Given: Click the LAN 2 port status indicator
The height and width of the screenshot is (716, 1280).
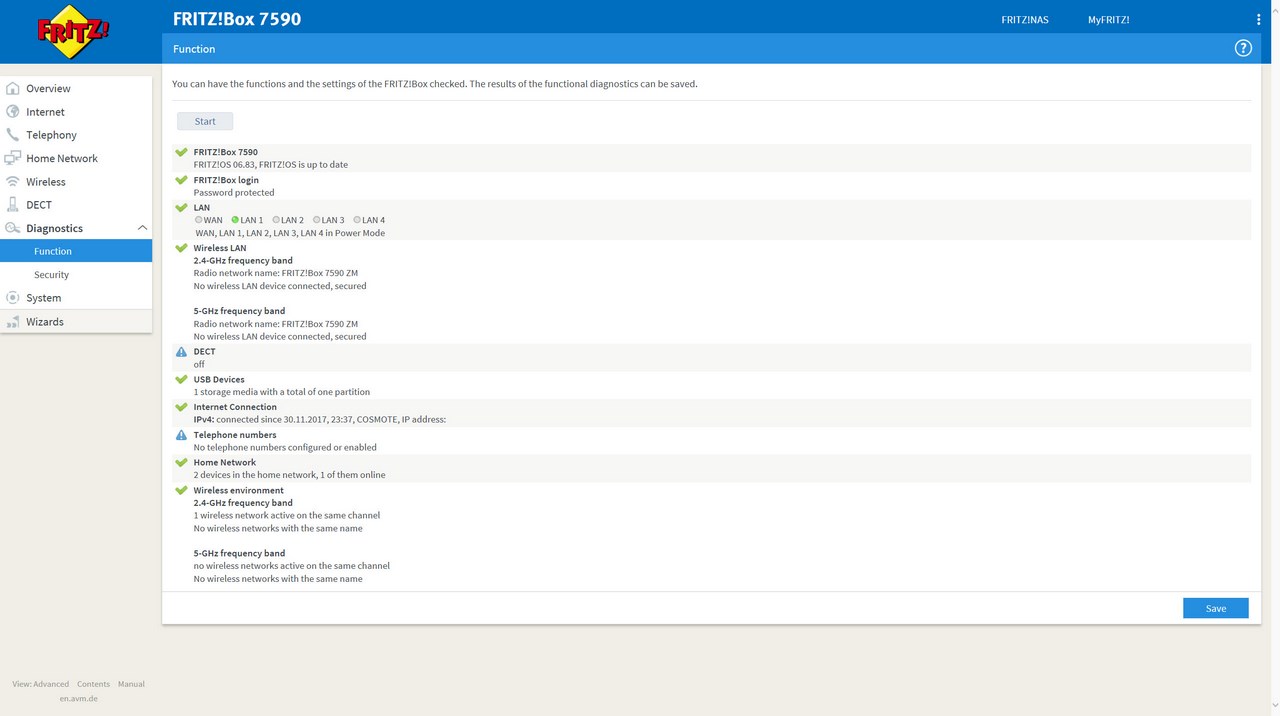Looking at the screenshot, I should 276,220.
